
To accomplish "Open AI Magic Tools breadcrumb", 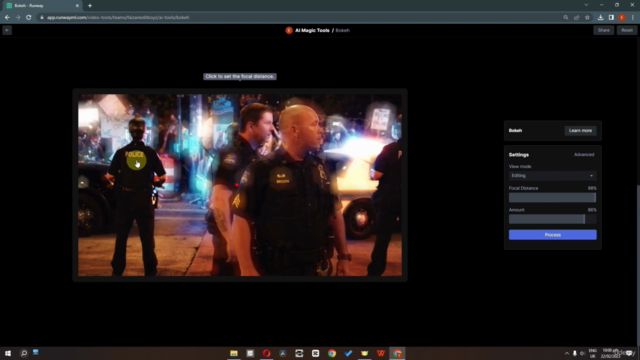I will click(312, 30).
